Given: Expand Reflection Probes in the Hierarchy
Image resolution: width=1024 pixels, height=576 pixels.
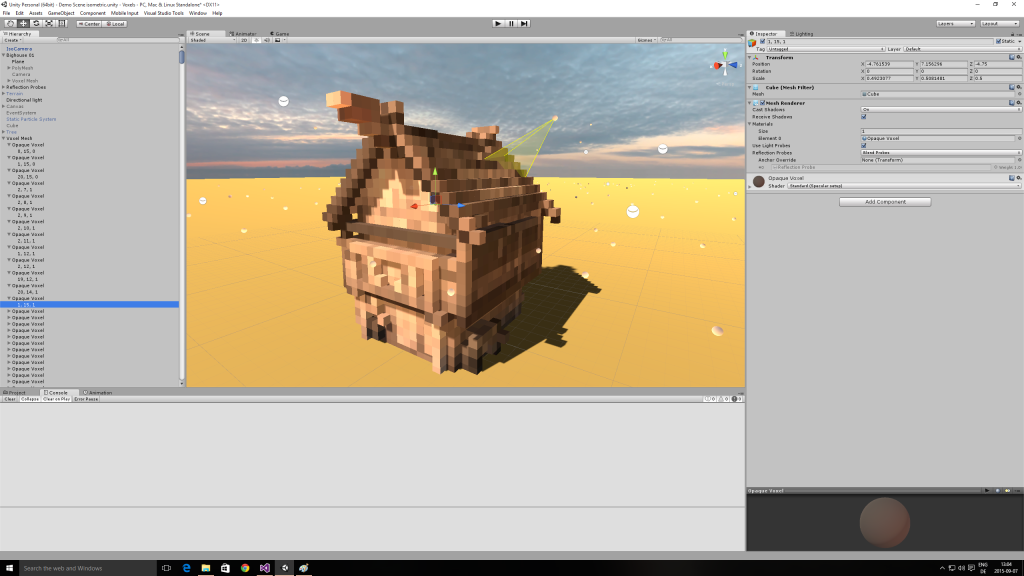Looking at the screenshot, I should [4, 88].
